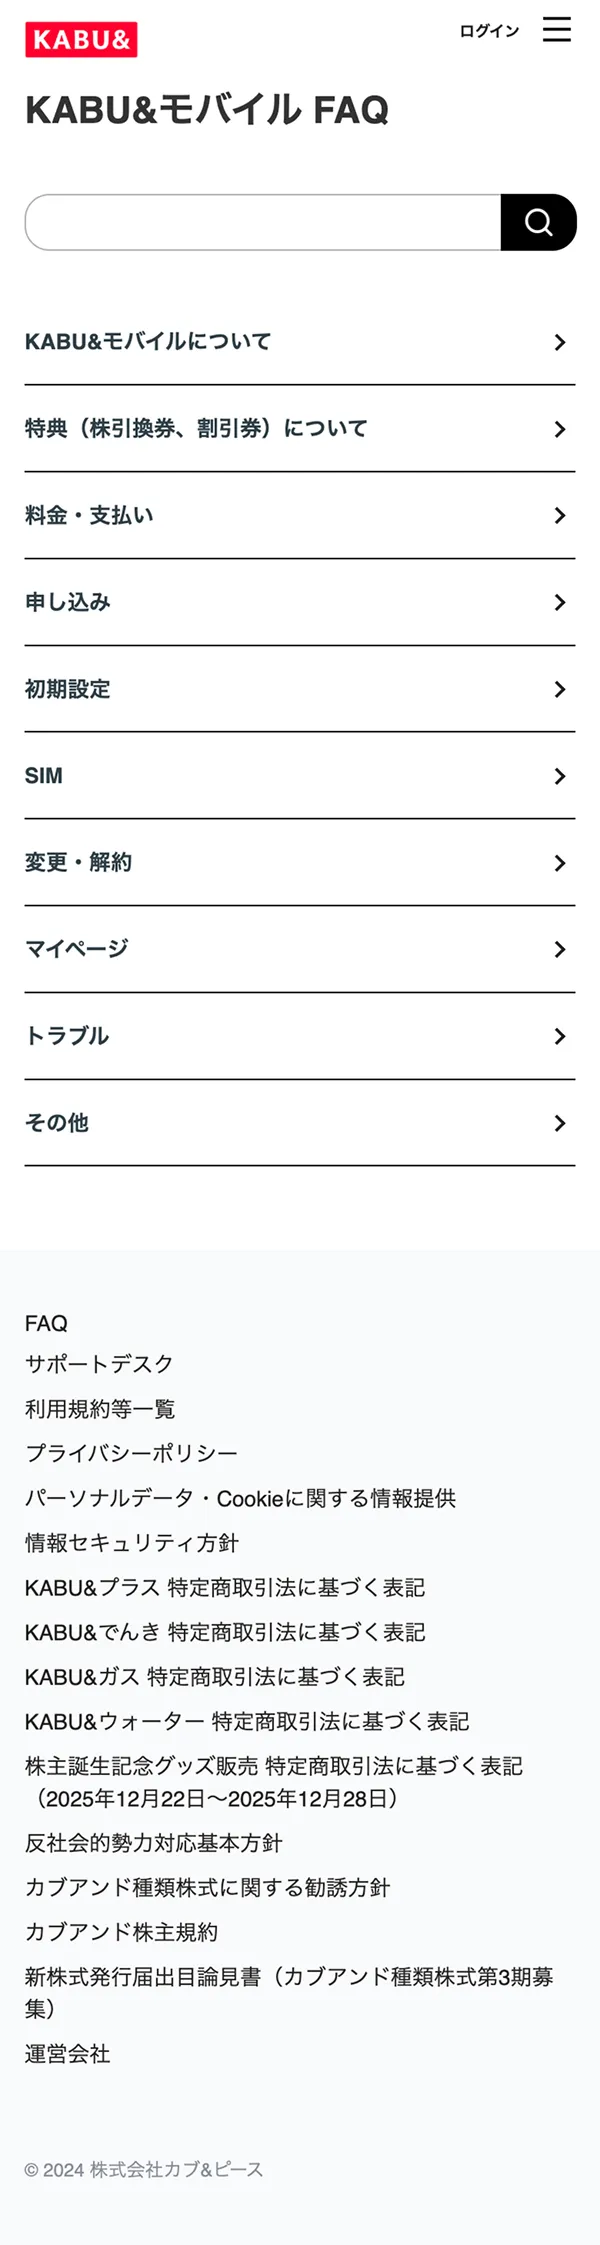Click the FAQ search input field

pyautogui.click(x=263, y=222)
